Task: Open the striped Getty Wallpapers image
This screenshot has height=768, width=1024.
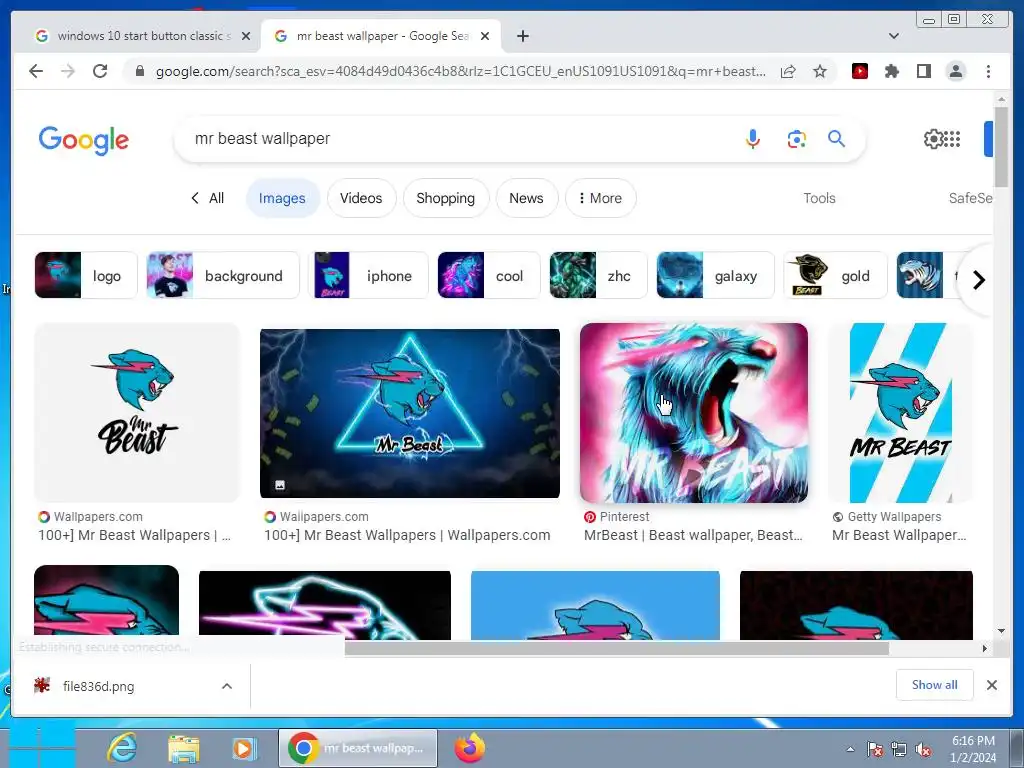Action: pos(900,413)
